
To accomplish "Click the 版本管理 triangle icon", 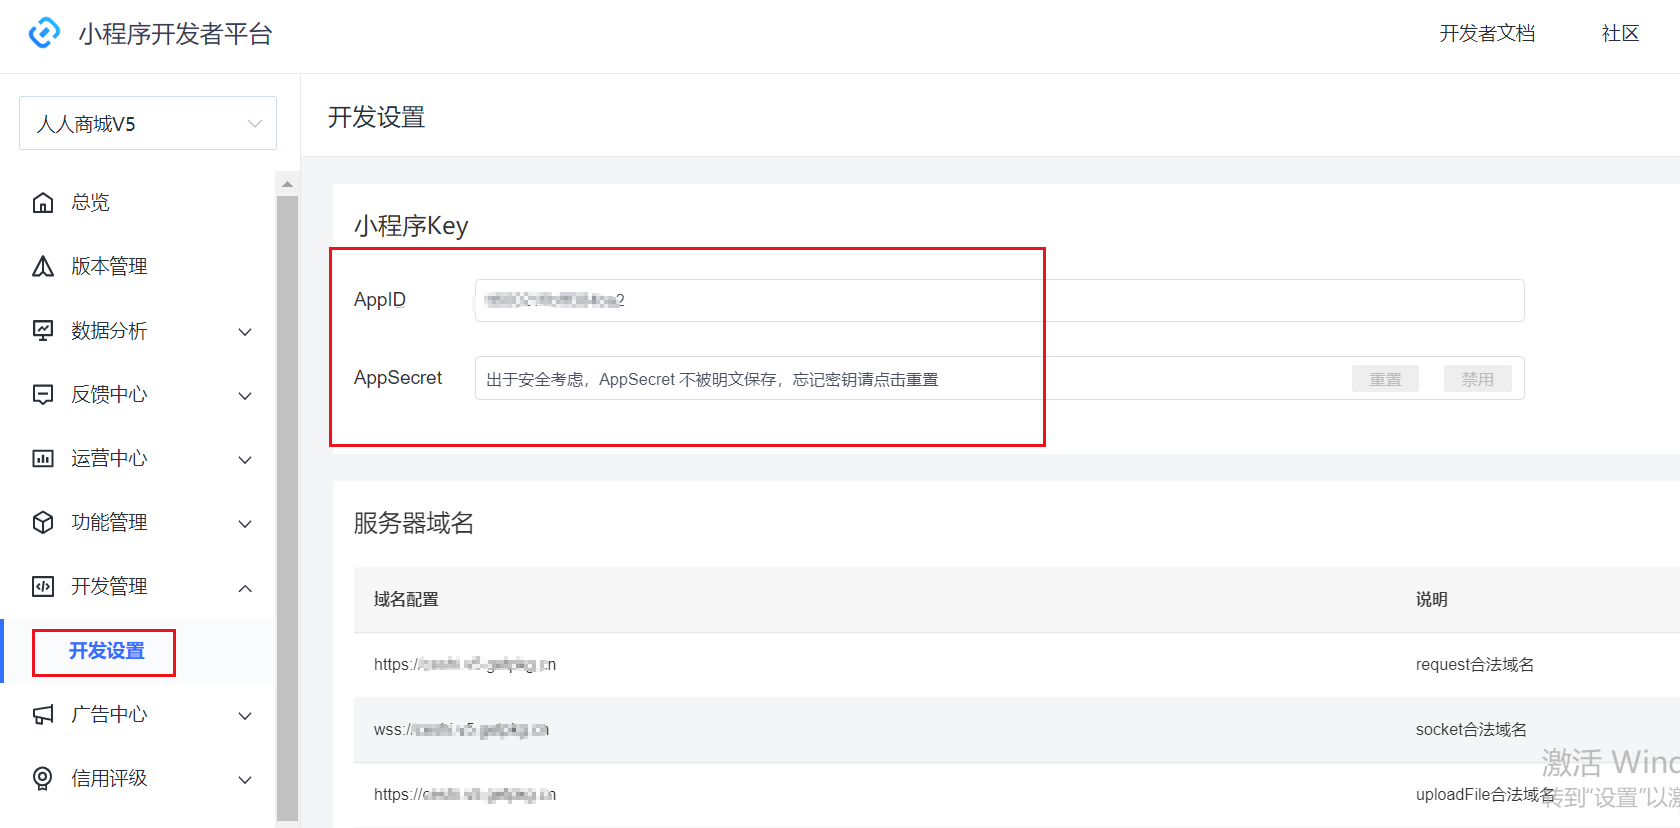I will pos(43,266).
